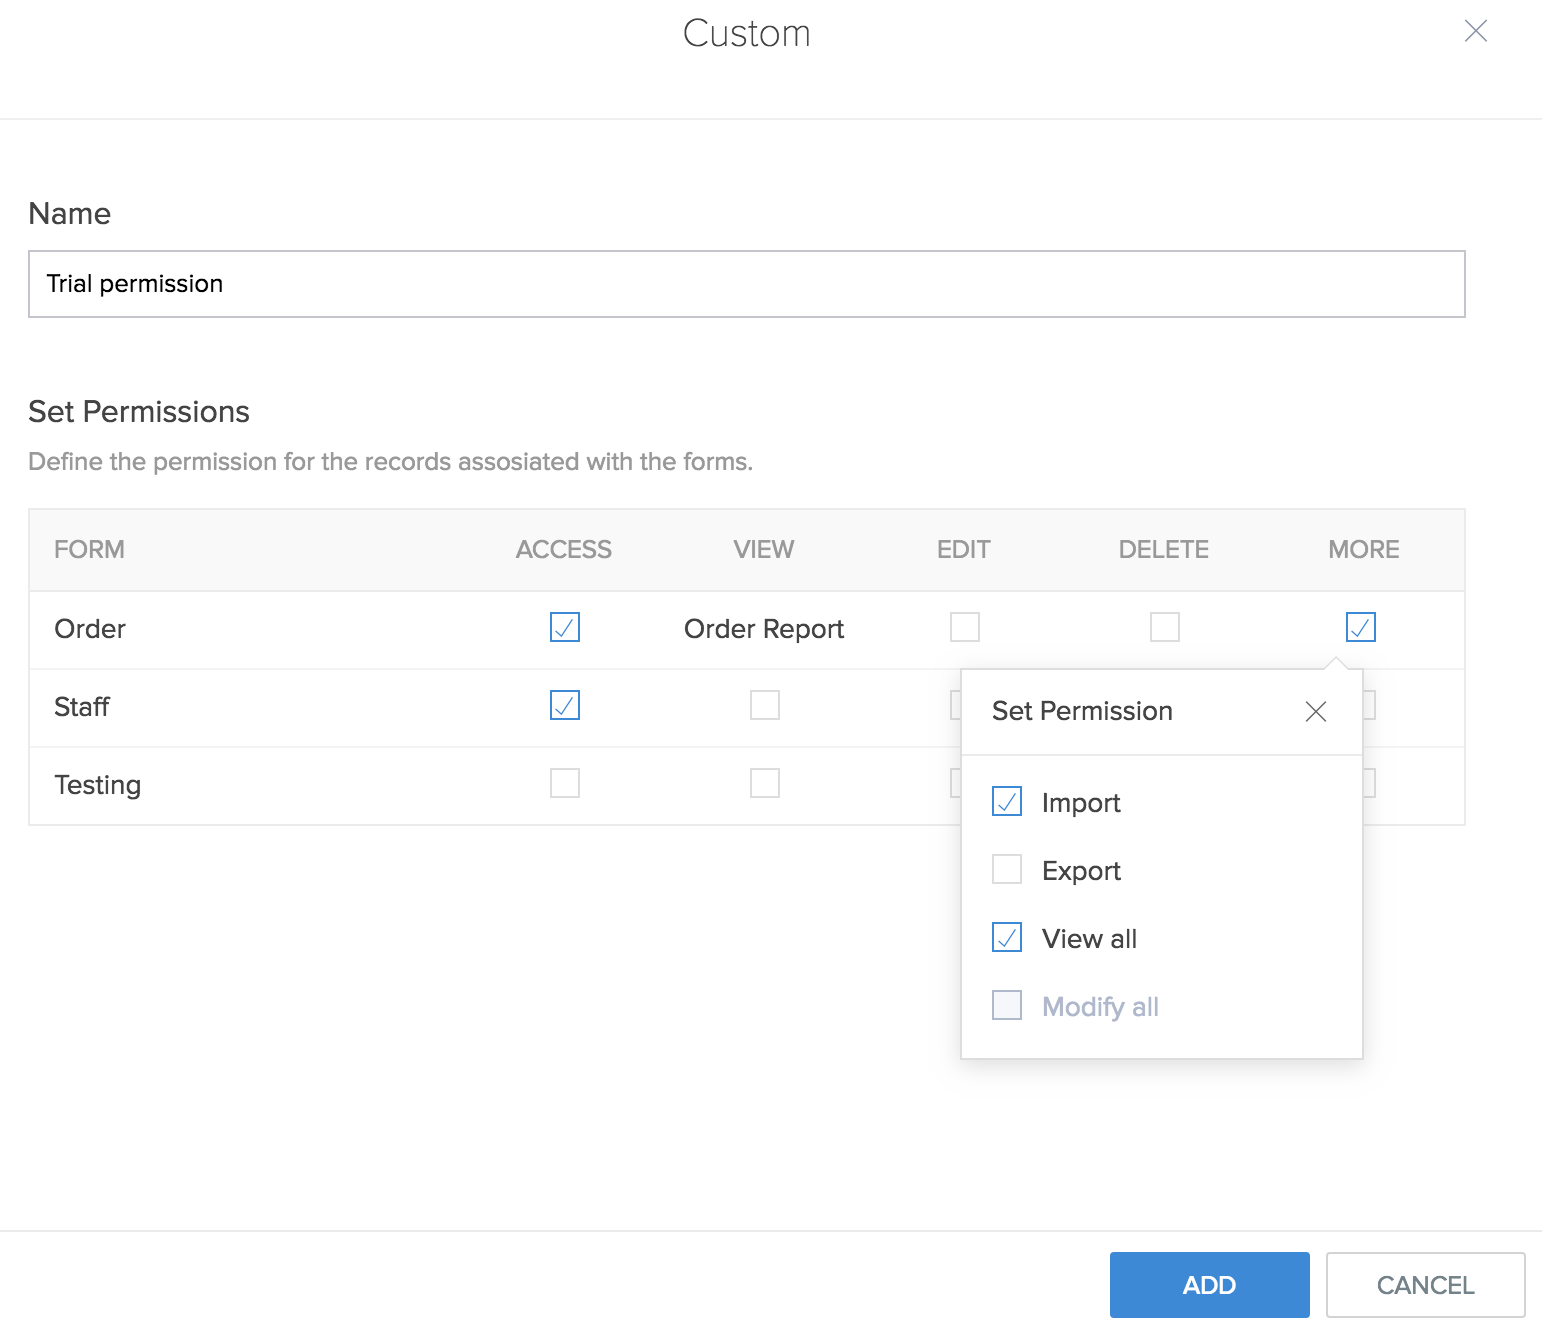Image resolution: width=1542 pixels, height=1332 pixels.
Task: Enable Delete permission for Order form
Action: coord(1165,628)
